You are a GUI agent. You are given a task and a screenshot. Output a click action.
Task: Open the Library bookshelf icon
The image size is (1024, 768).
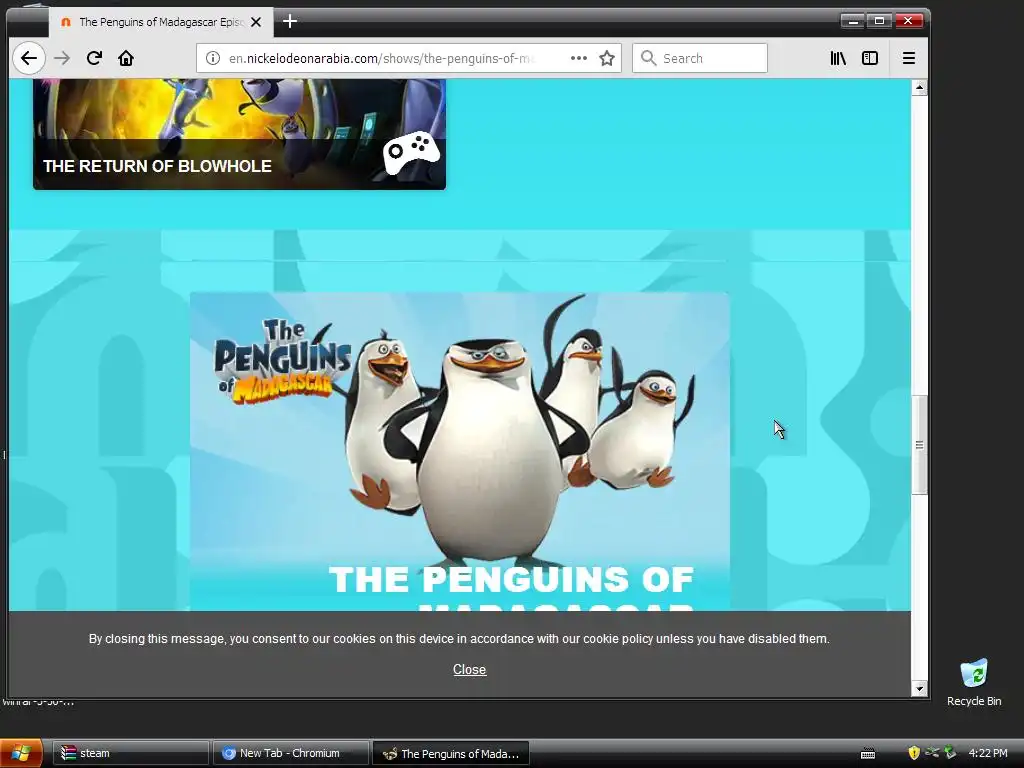[839, 58]
